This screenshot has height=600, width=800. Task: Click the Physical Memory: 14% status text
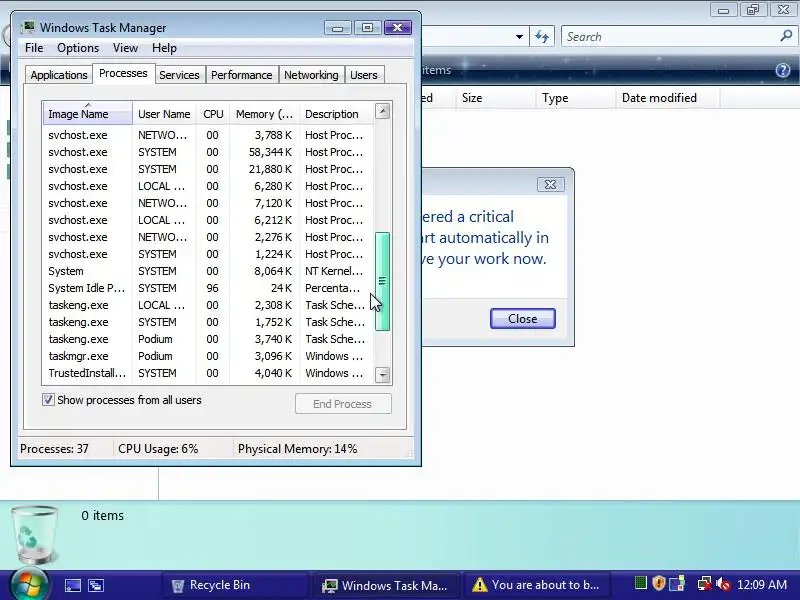297,449
